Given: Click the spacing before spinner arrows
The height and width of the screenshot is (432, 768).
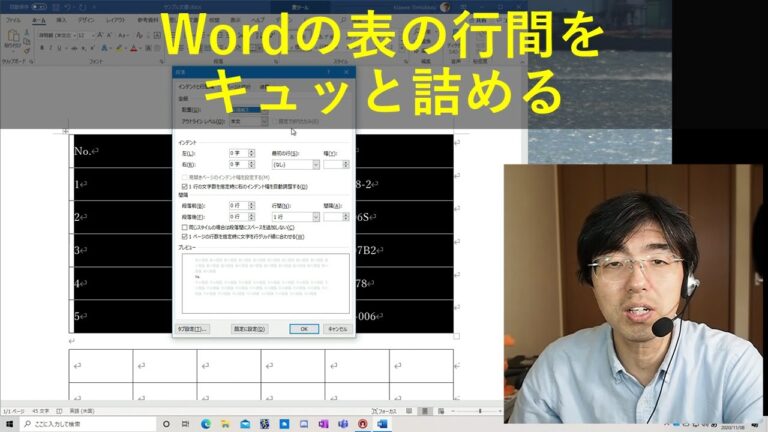Looking at the screenshot, I should (x=251, y=205).
